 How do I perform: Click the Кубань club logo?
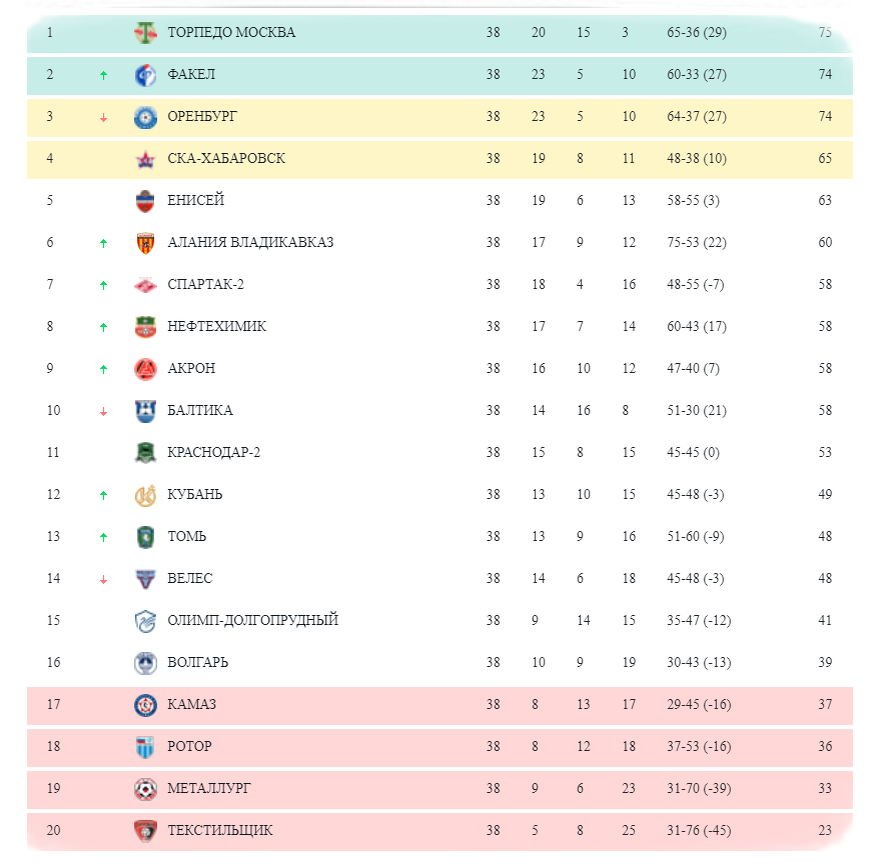pos(146,495)
